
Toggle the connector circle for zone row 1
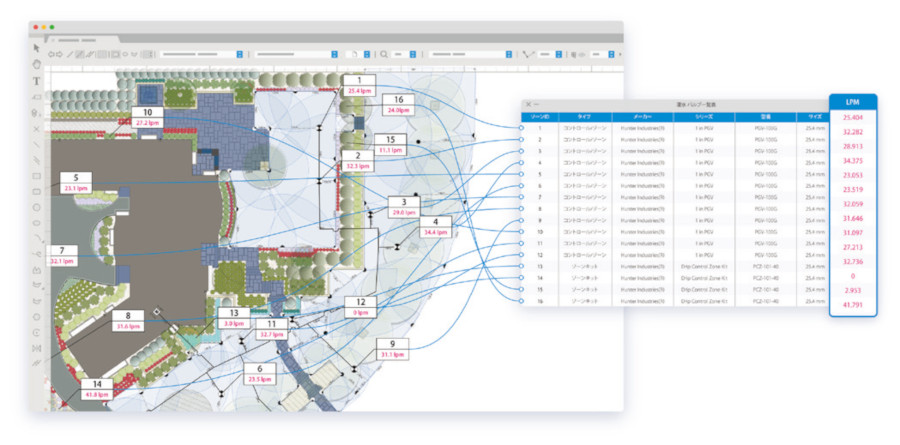522,128
